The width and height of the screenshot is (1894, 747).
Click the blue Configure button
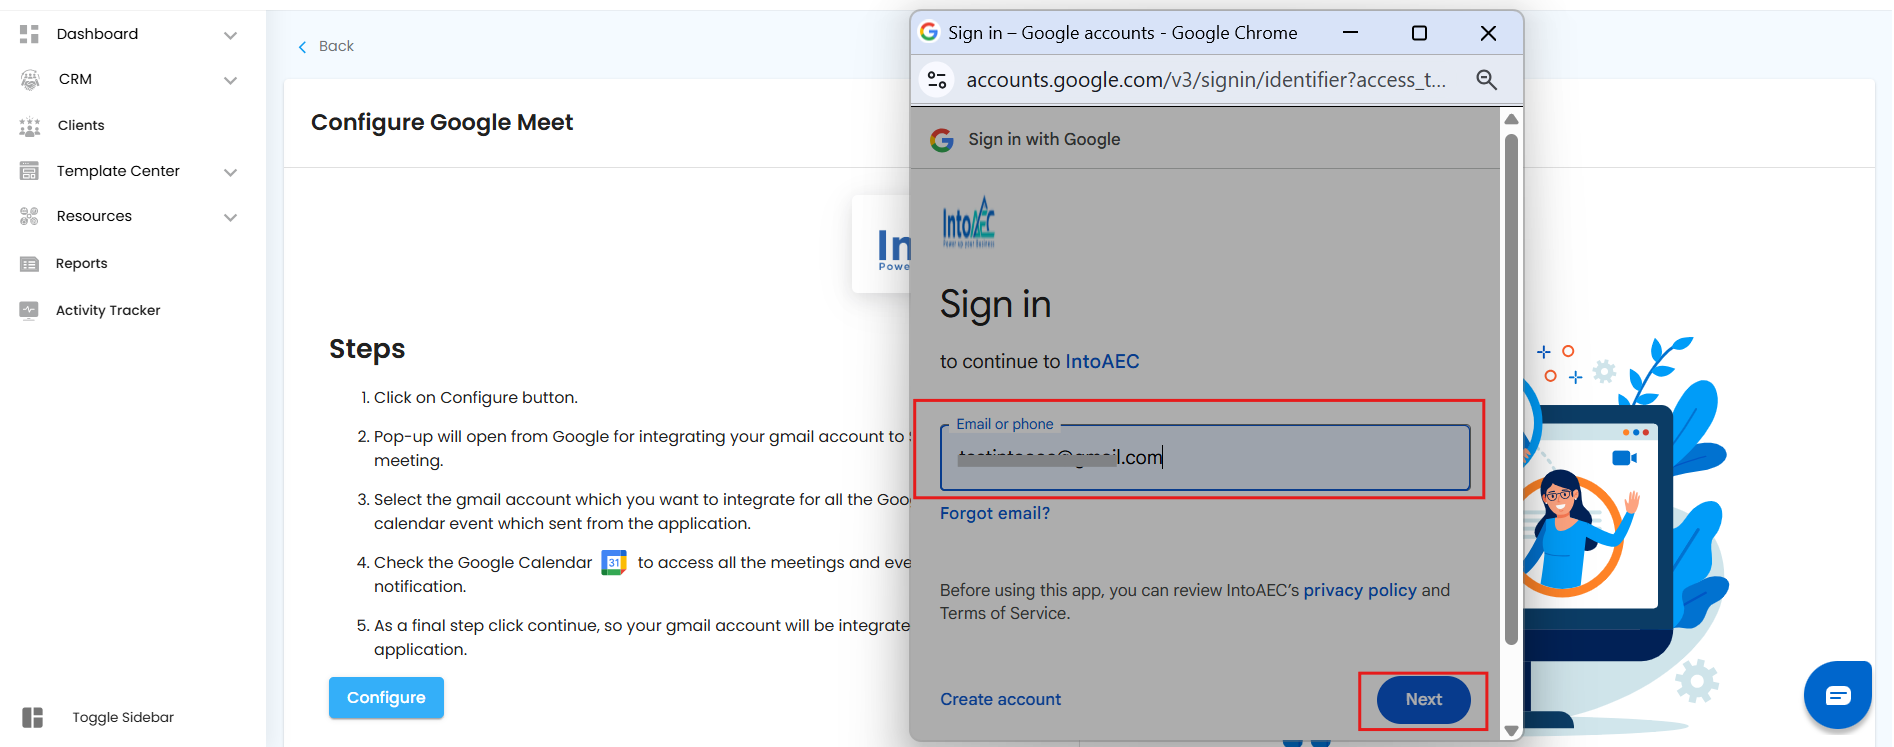[x=386, y=697]
